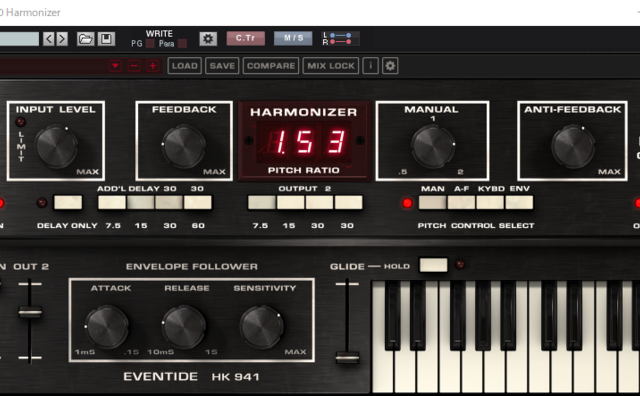Toggle the PG write checkbox
Viewport: 640px width, 396px height.
pyautogui.click(x=150, y=44)
